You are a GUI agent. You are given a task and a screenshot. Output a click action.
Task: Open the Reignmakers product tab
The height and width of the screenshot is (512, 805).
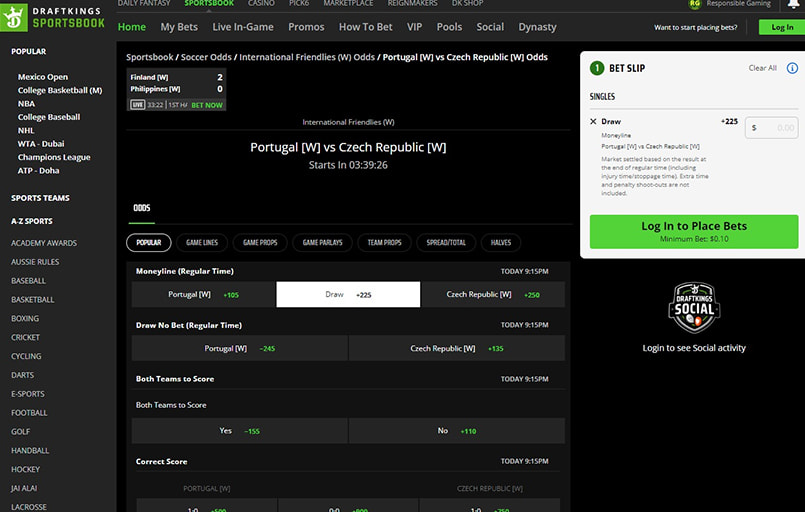[412, 4]
